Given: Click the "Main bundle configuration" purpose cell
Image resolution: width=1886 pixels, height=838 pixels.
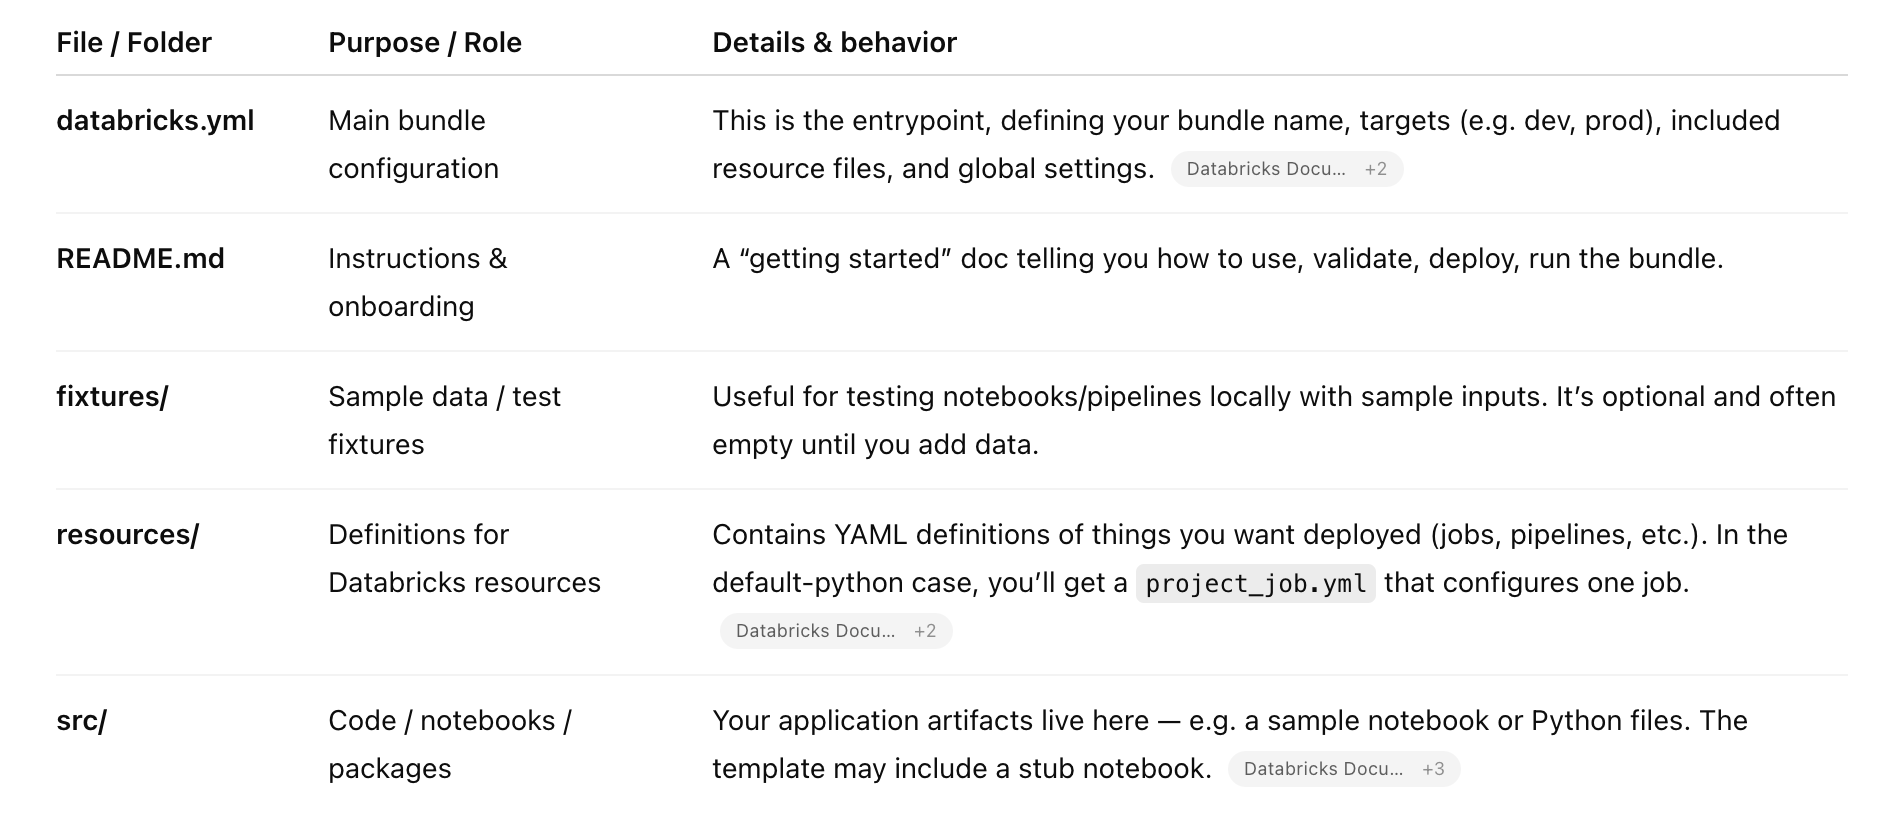Looking at the screenshot, I should point(412,144).
